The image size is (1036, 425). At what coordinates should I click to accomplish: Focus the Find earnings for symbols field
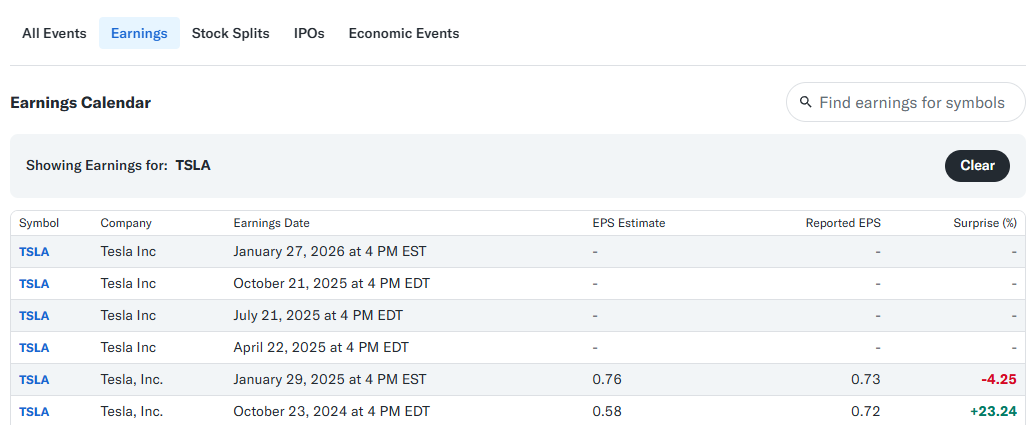(906, 102)
